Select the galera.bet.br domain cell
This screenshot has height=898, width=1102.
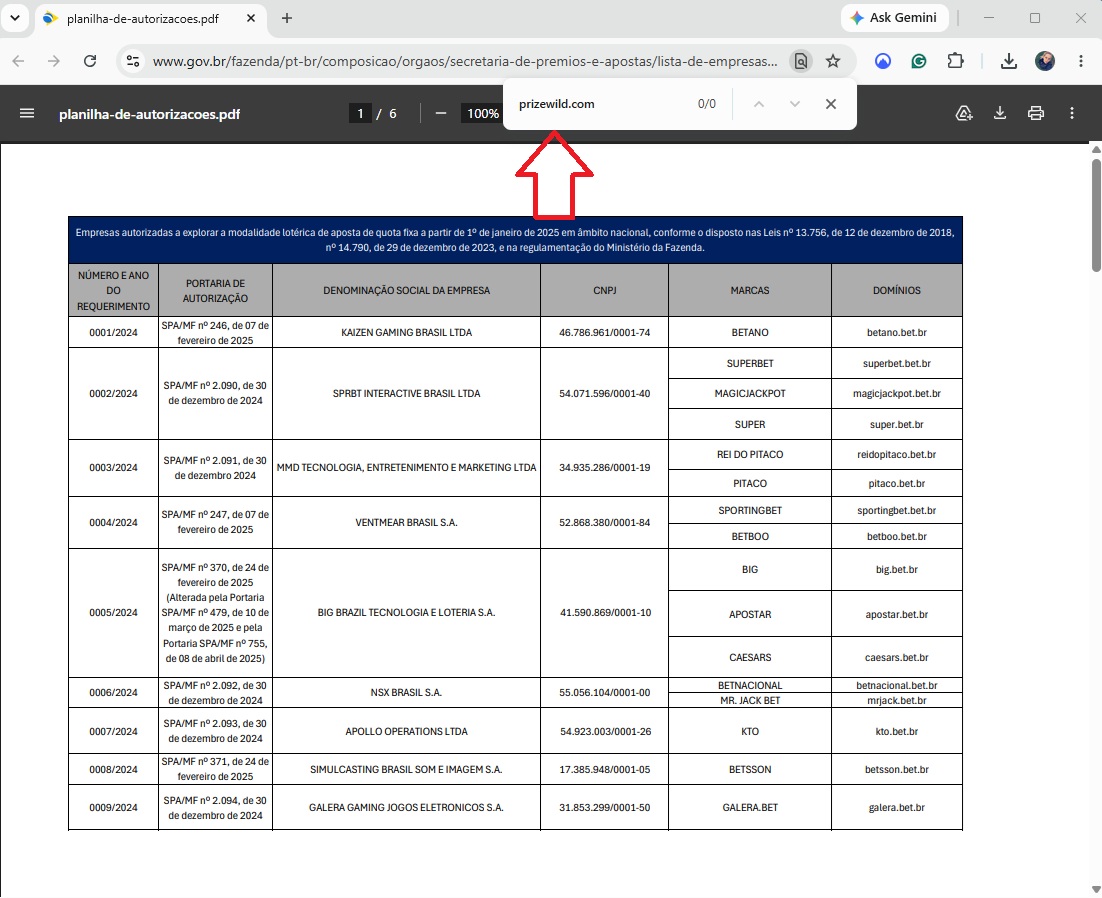[896, 807]
